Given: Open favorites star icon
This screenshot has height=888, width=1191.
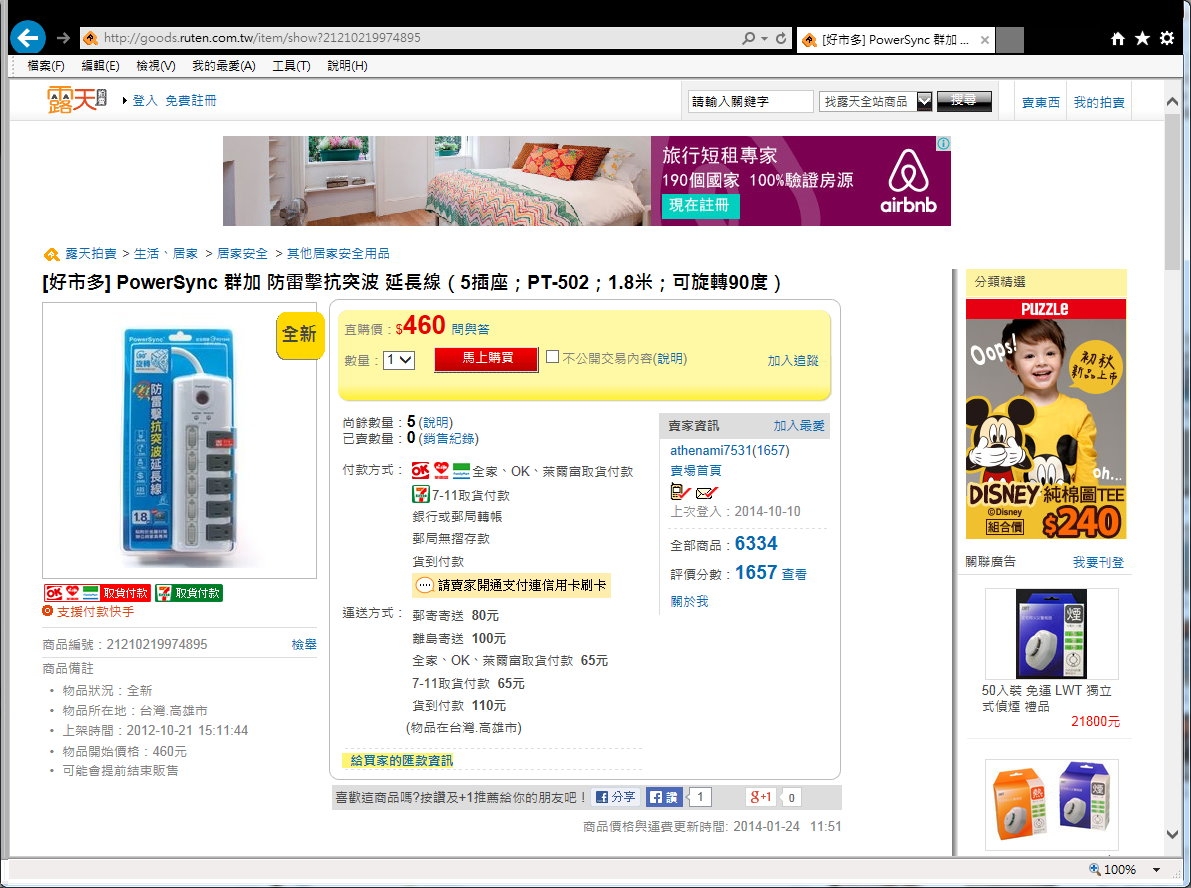Looking at the screenshot, I should click(1142, 38).
